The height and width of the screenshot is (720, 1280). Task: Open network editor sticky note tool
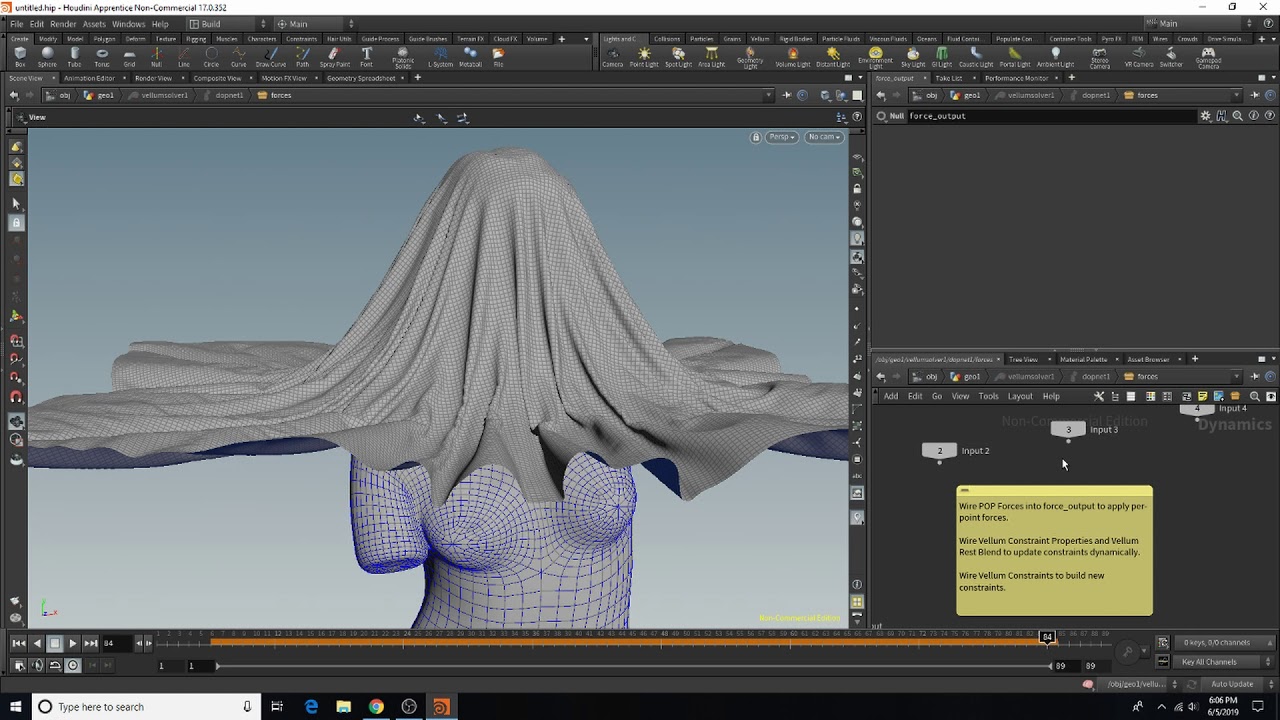[1202, 396]
